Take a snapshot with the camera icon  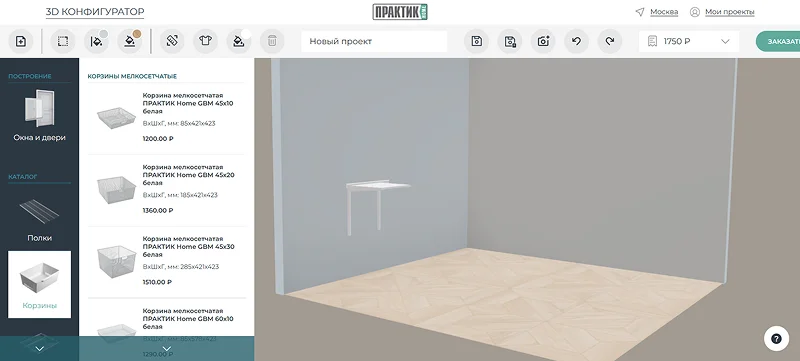[543, 41]
